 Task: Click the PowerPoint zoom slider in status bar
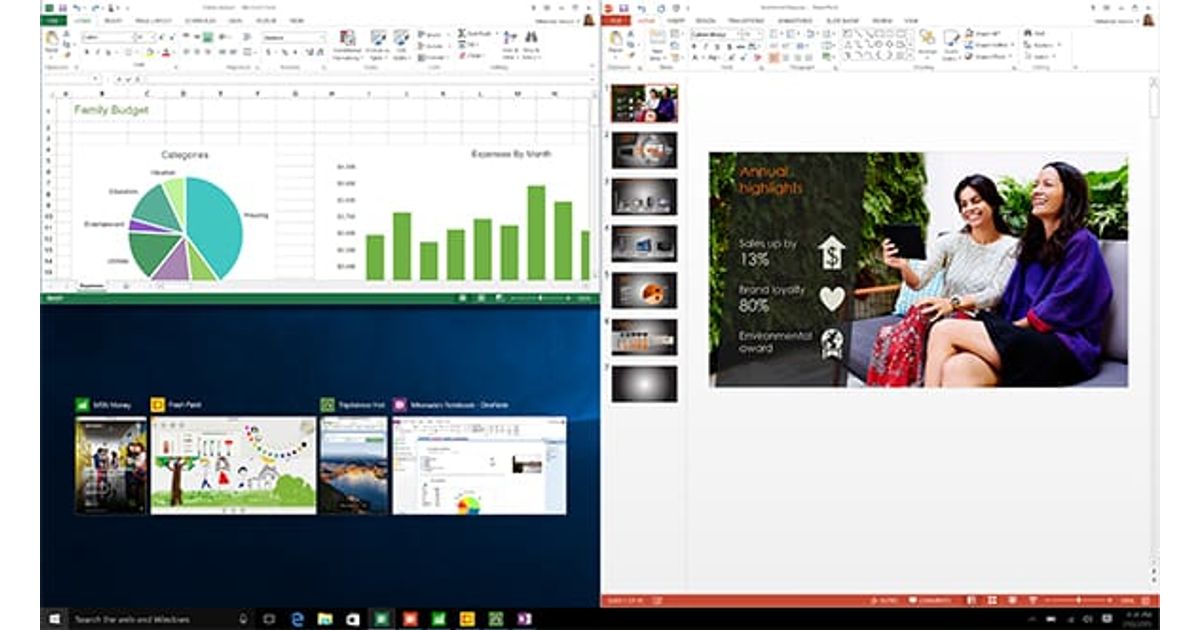pos(1078,600)
